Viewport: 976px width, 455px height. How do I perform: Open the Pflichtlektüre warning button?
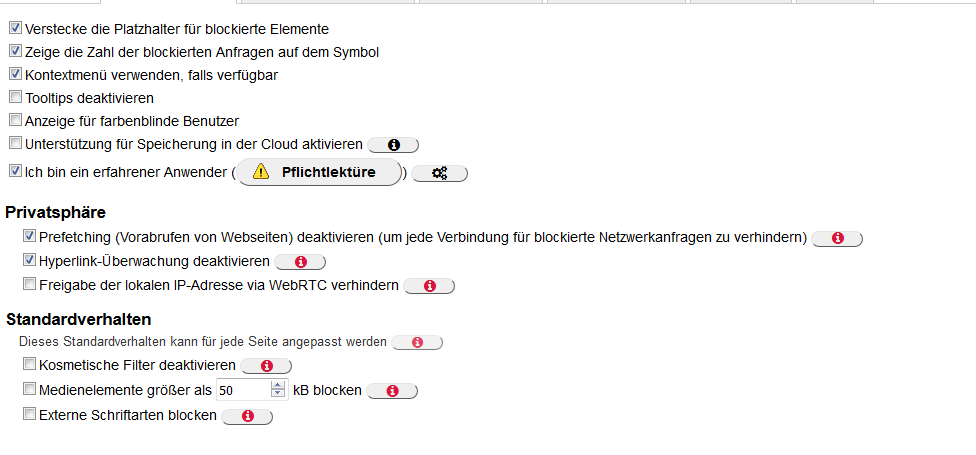(317, 172)
